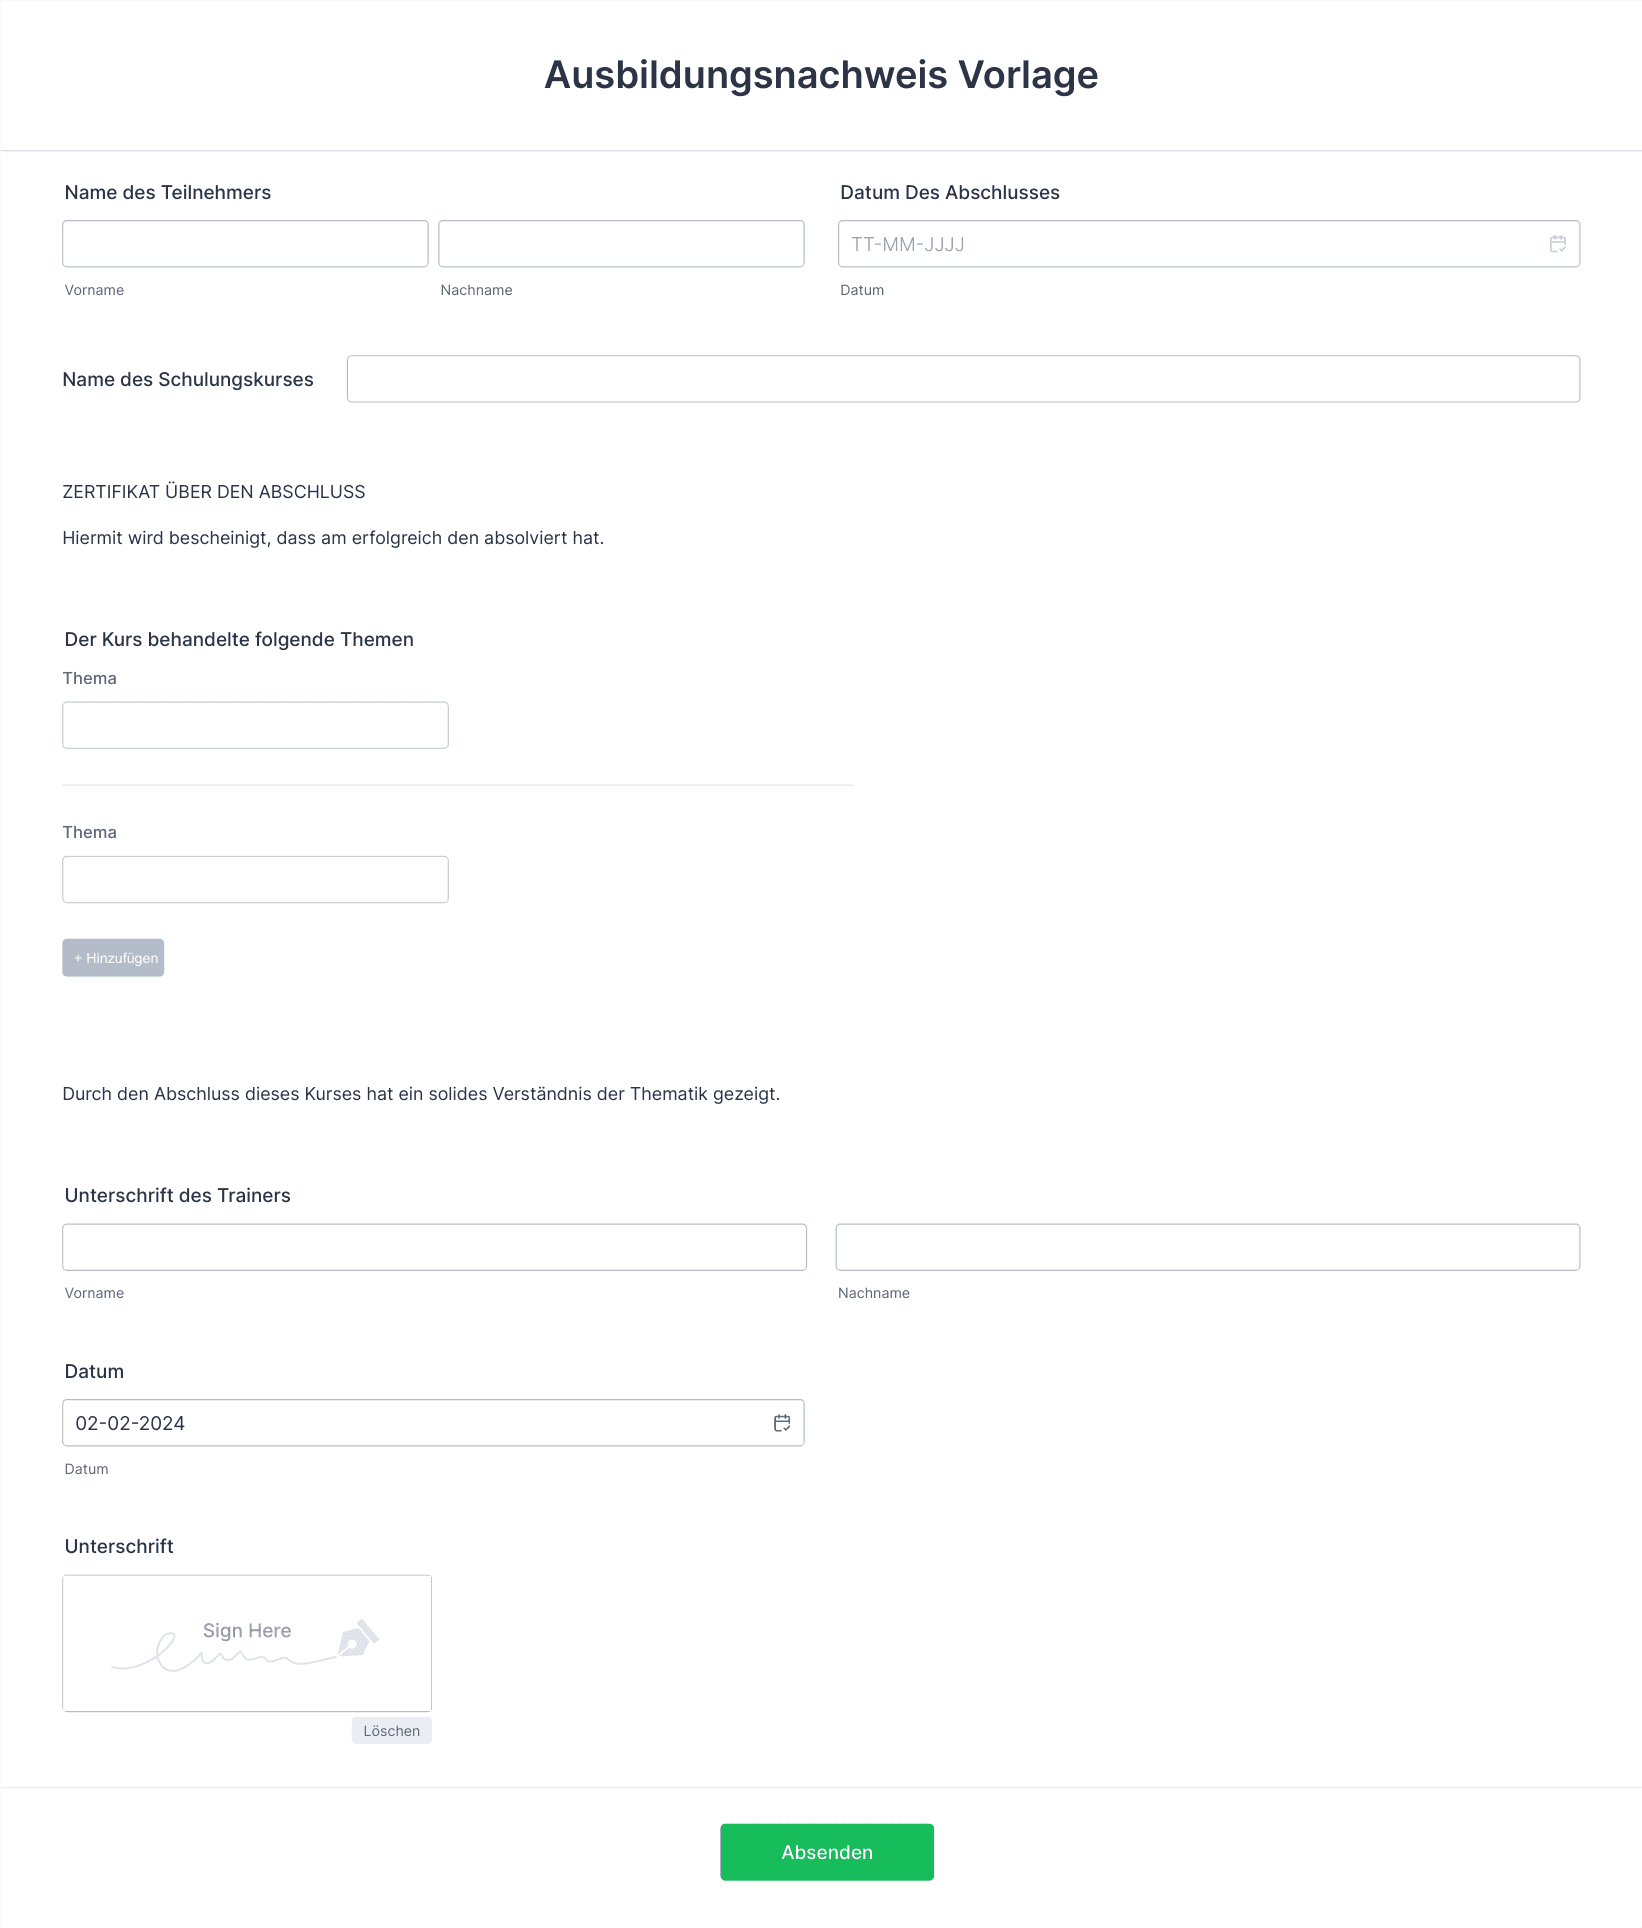1642x1928 pixels.
Task: Click the Ausbildungsnachweis Vorlage heading
Action: pyautogui.click(x=821, y=75)
